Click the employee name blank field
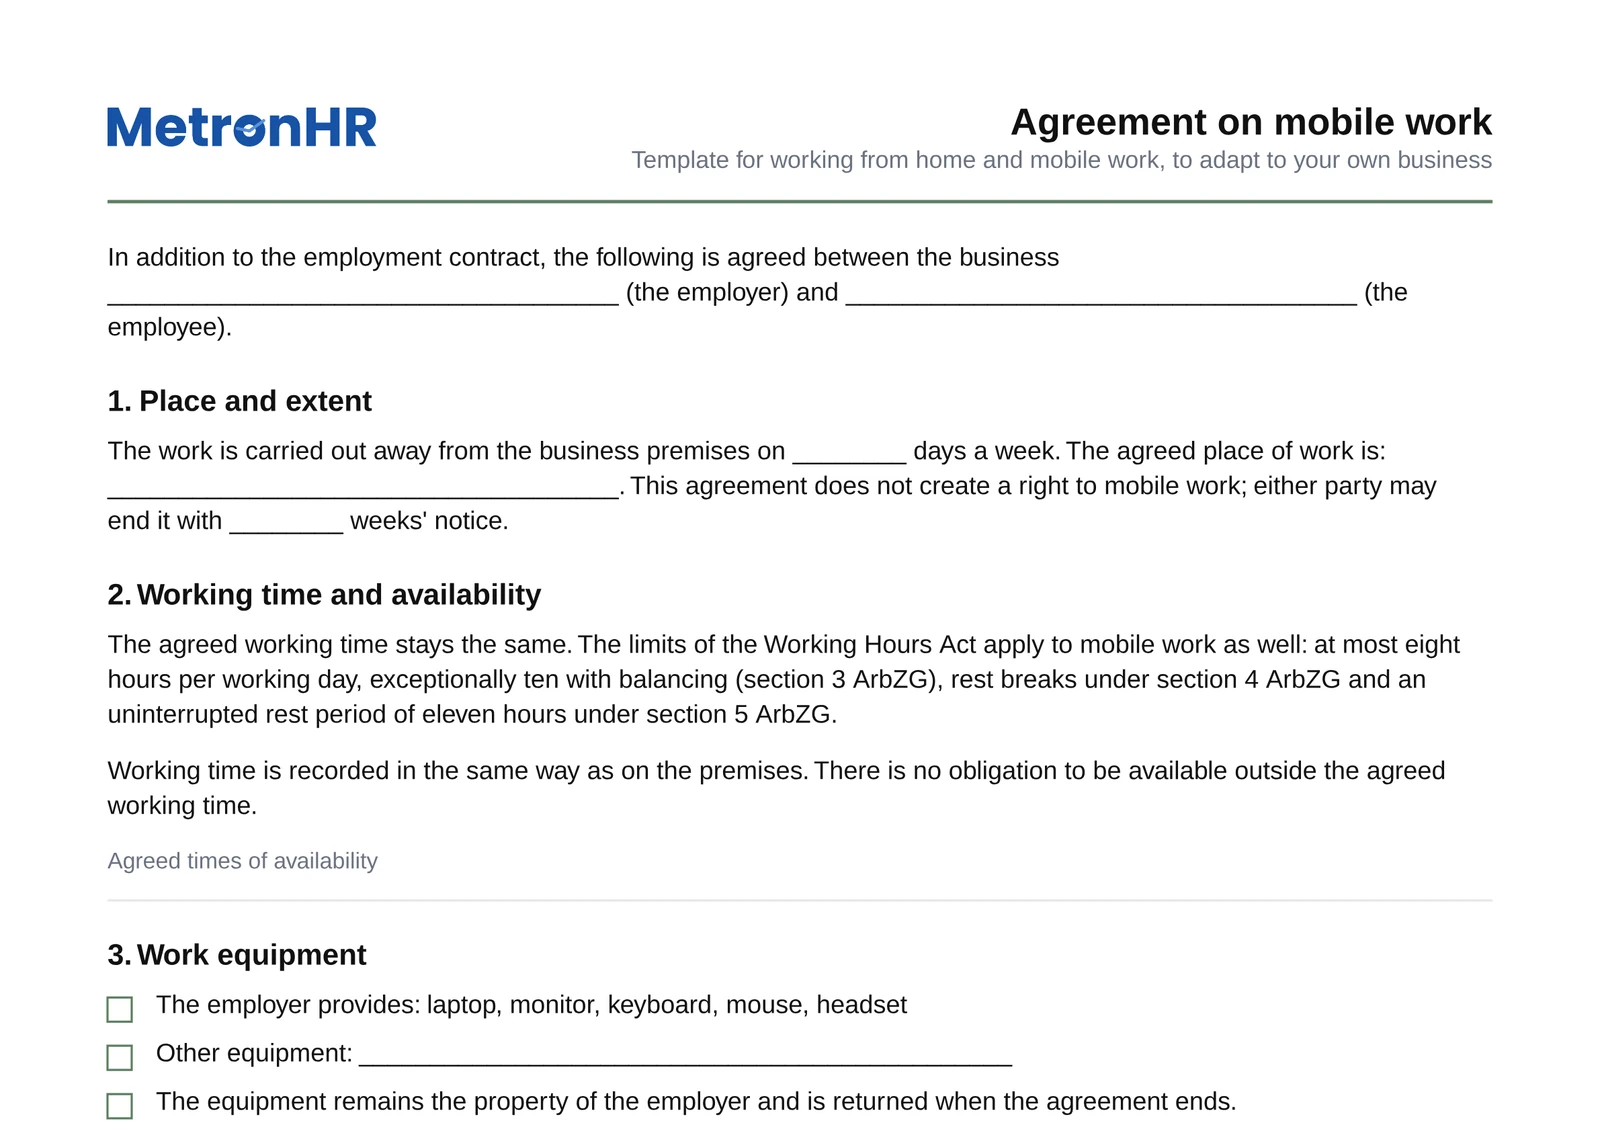 1101,293
